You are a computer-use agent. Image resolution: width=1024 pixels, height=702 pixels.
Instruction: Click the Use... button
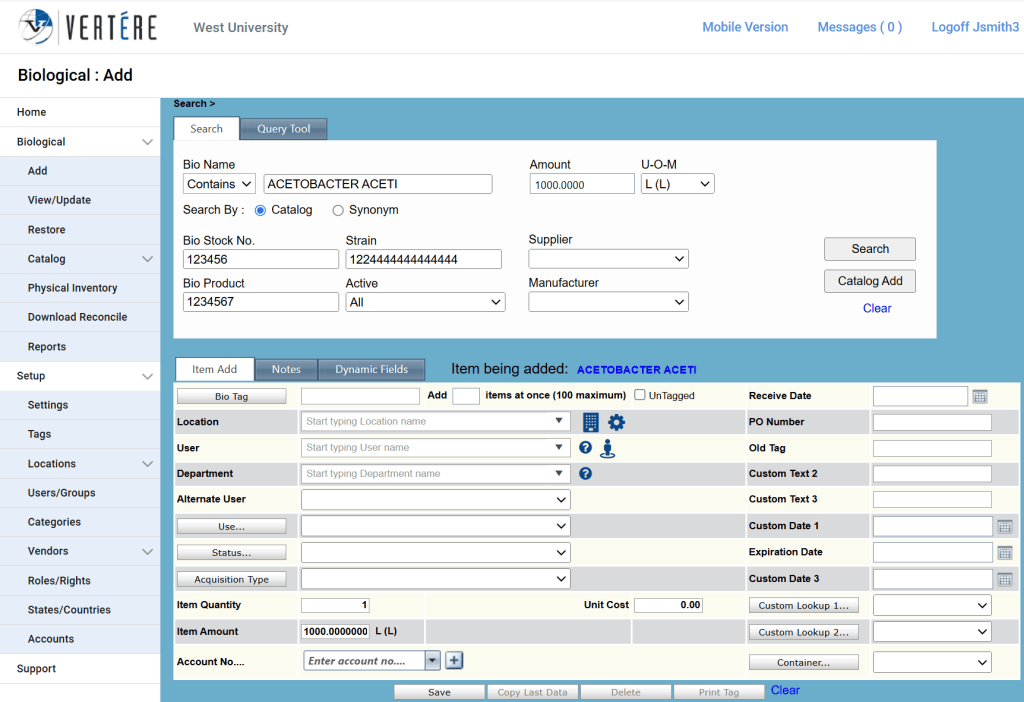(x=231, y=526)
